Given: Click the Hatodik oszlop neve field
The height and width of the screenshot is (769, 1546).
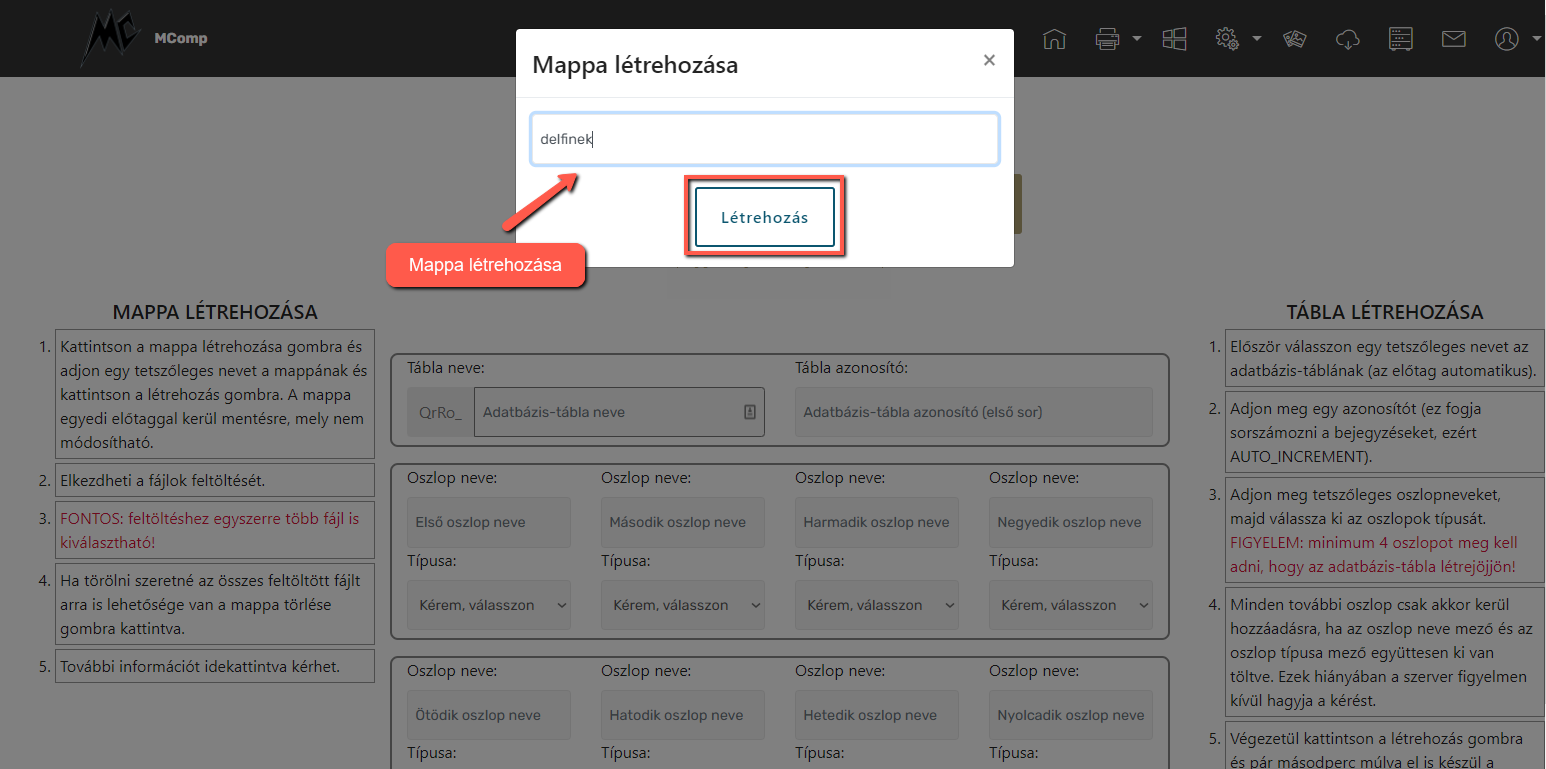Looking at the screenshot, I should 683,715.
